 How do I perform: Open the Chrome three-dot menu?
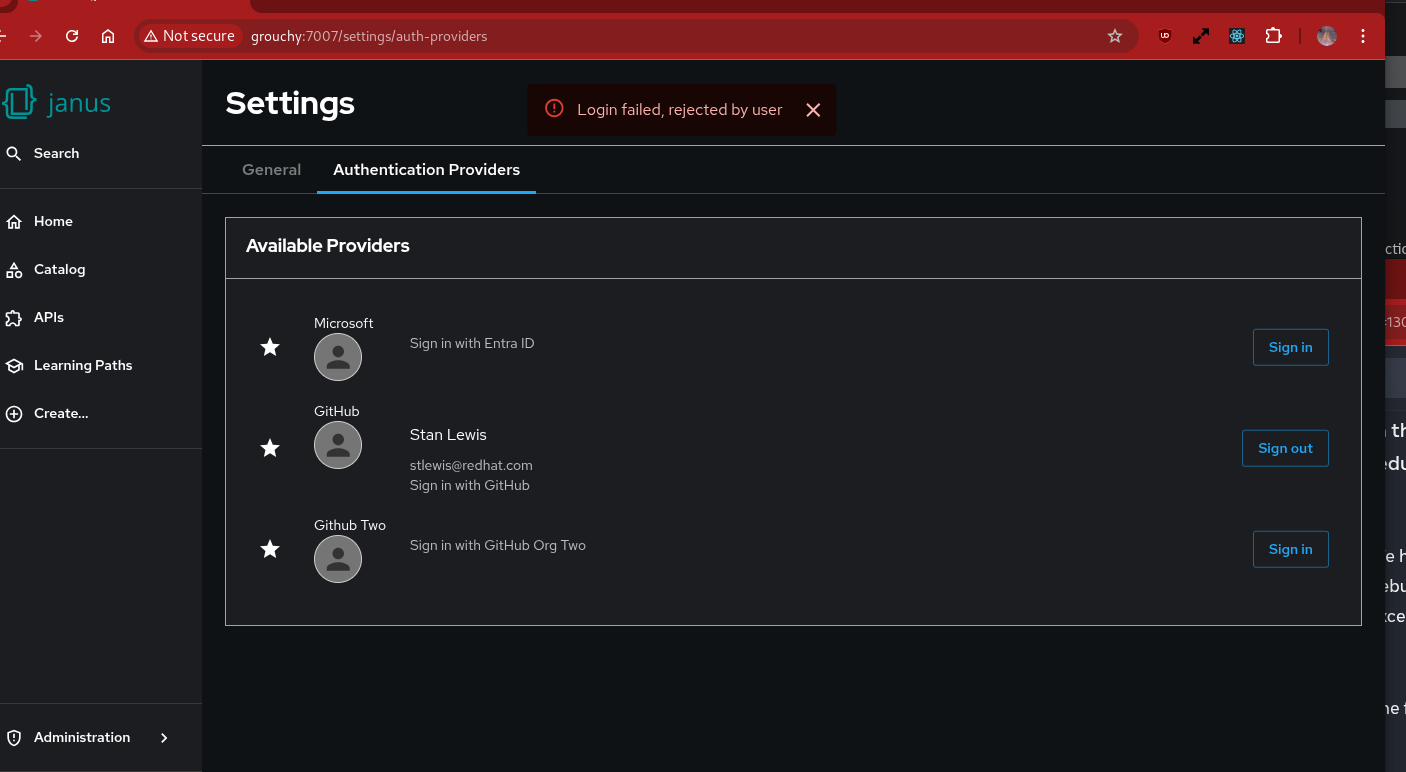pyautogui.click(x=1363, y=36)
